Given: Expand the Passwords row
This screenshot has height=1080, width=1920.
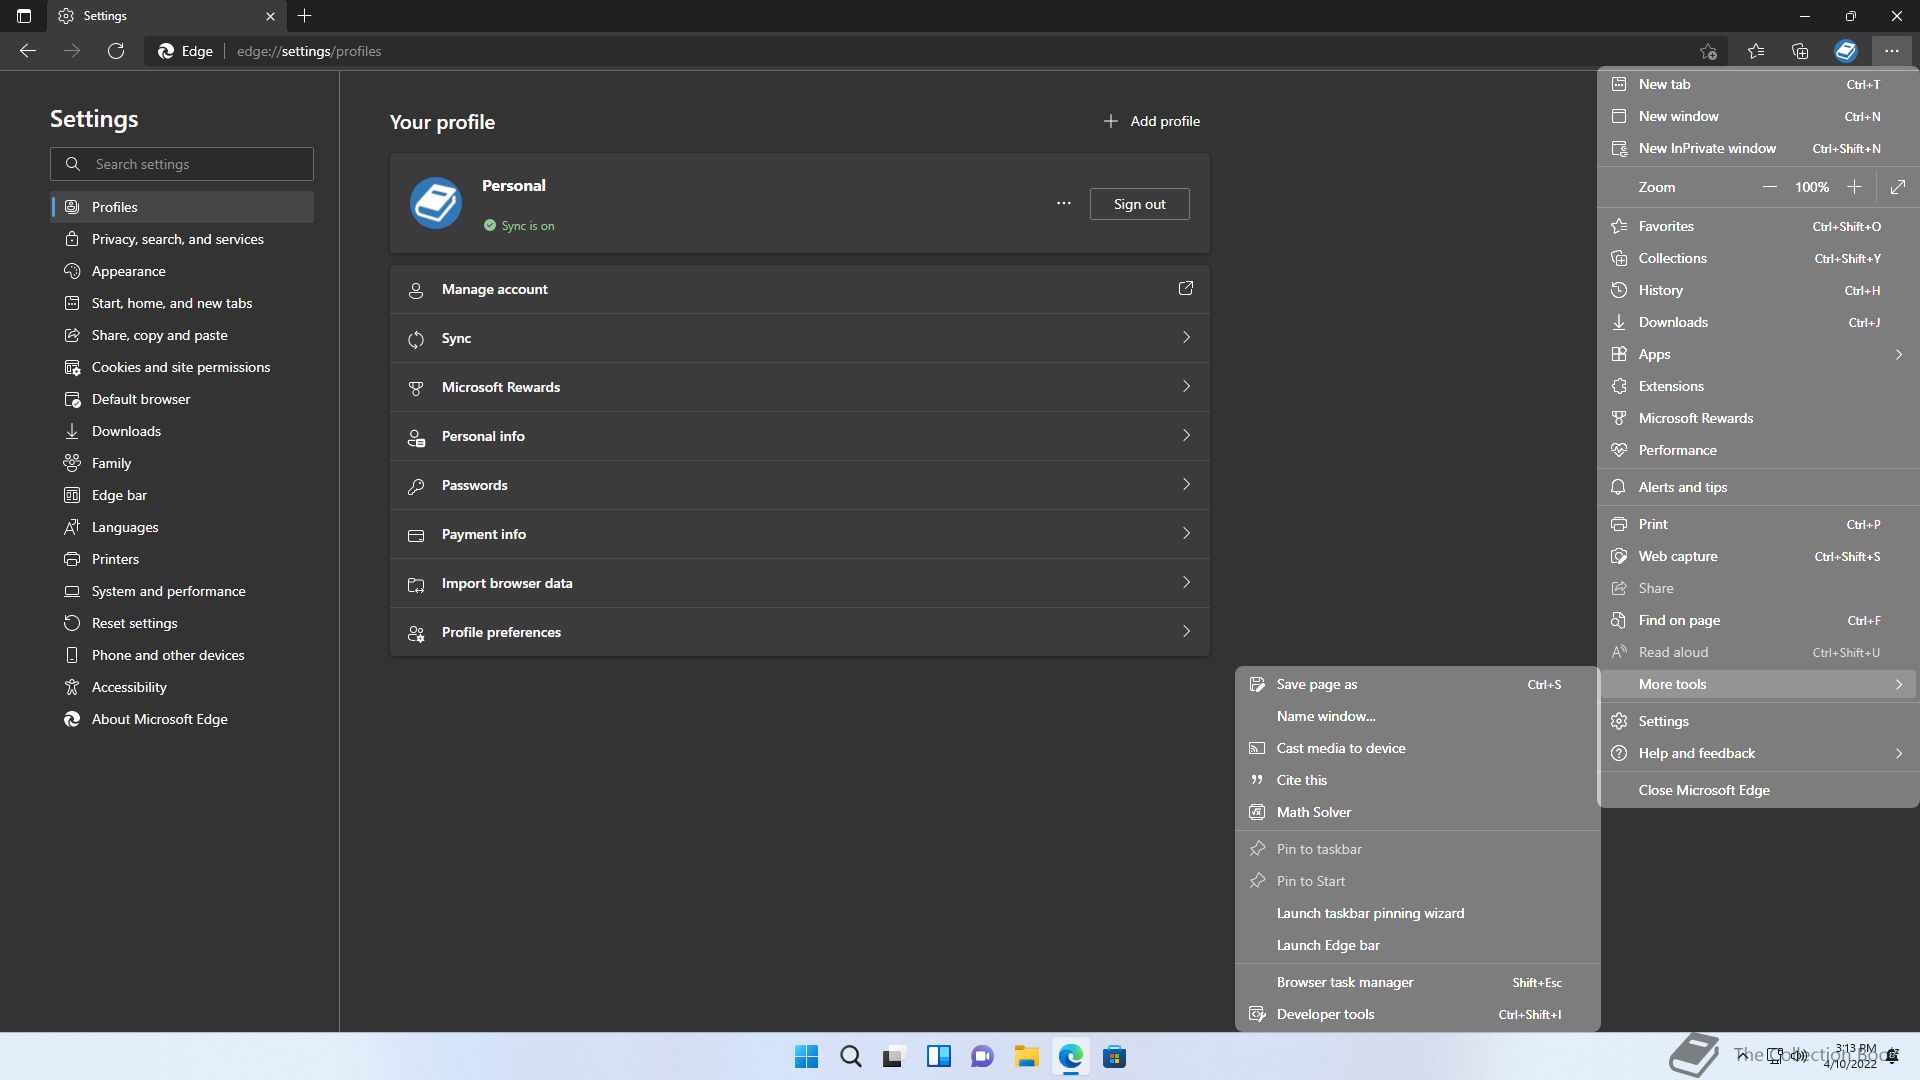Looking at the screenshot, I should tap(800, 485).
